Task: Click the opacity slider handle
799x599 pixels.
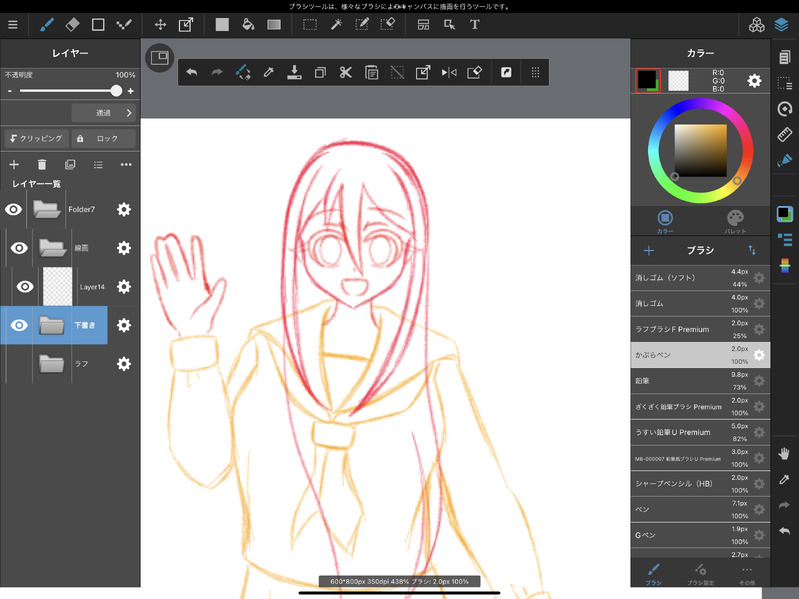Action: click(x=116, y=91)
